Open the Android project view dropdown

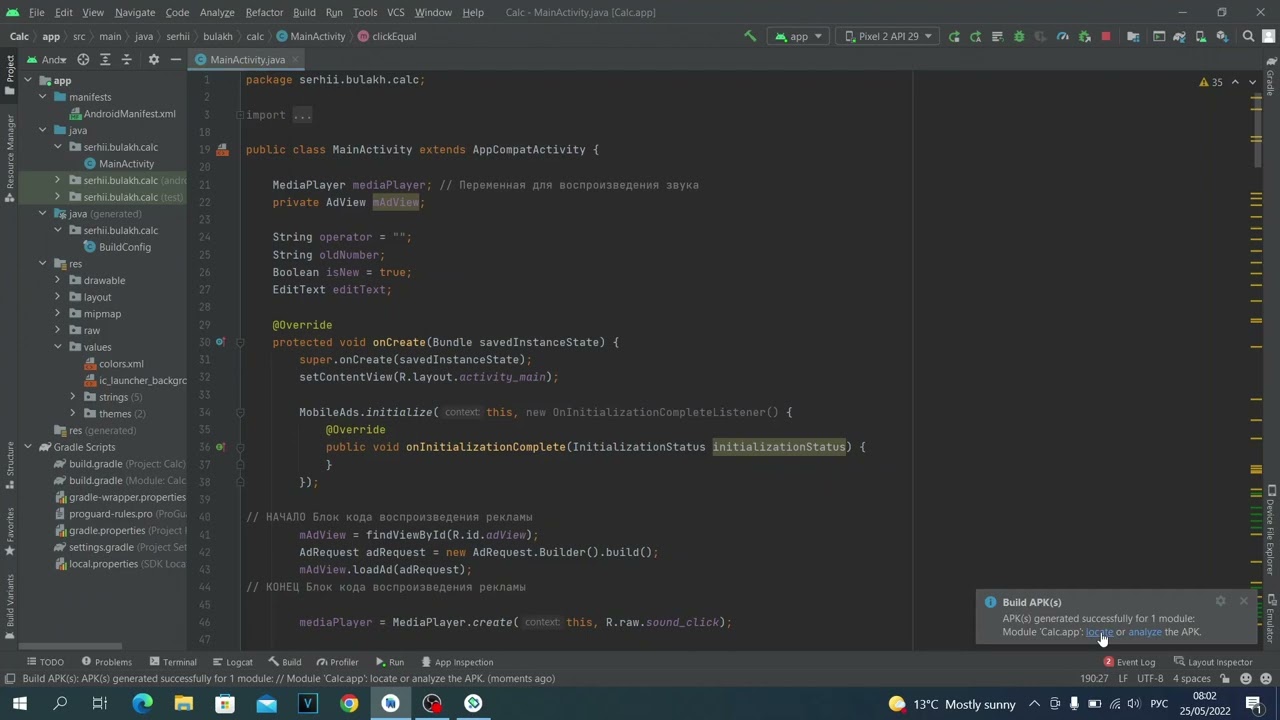[48, 59]
